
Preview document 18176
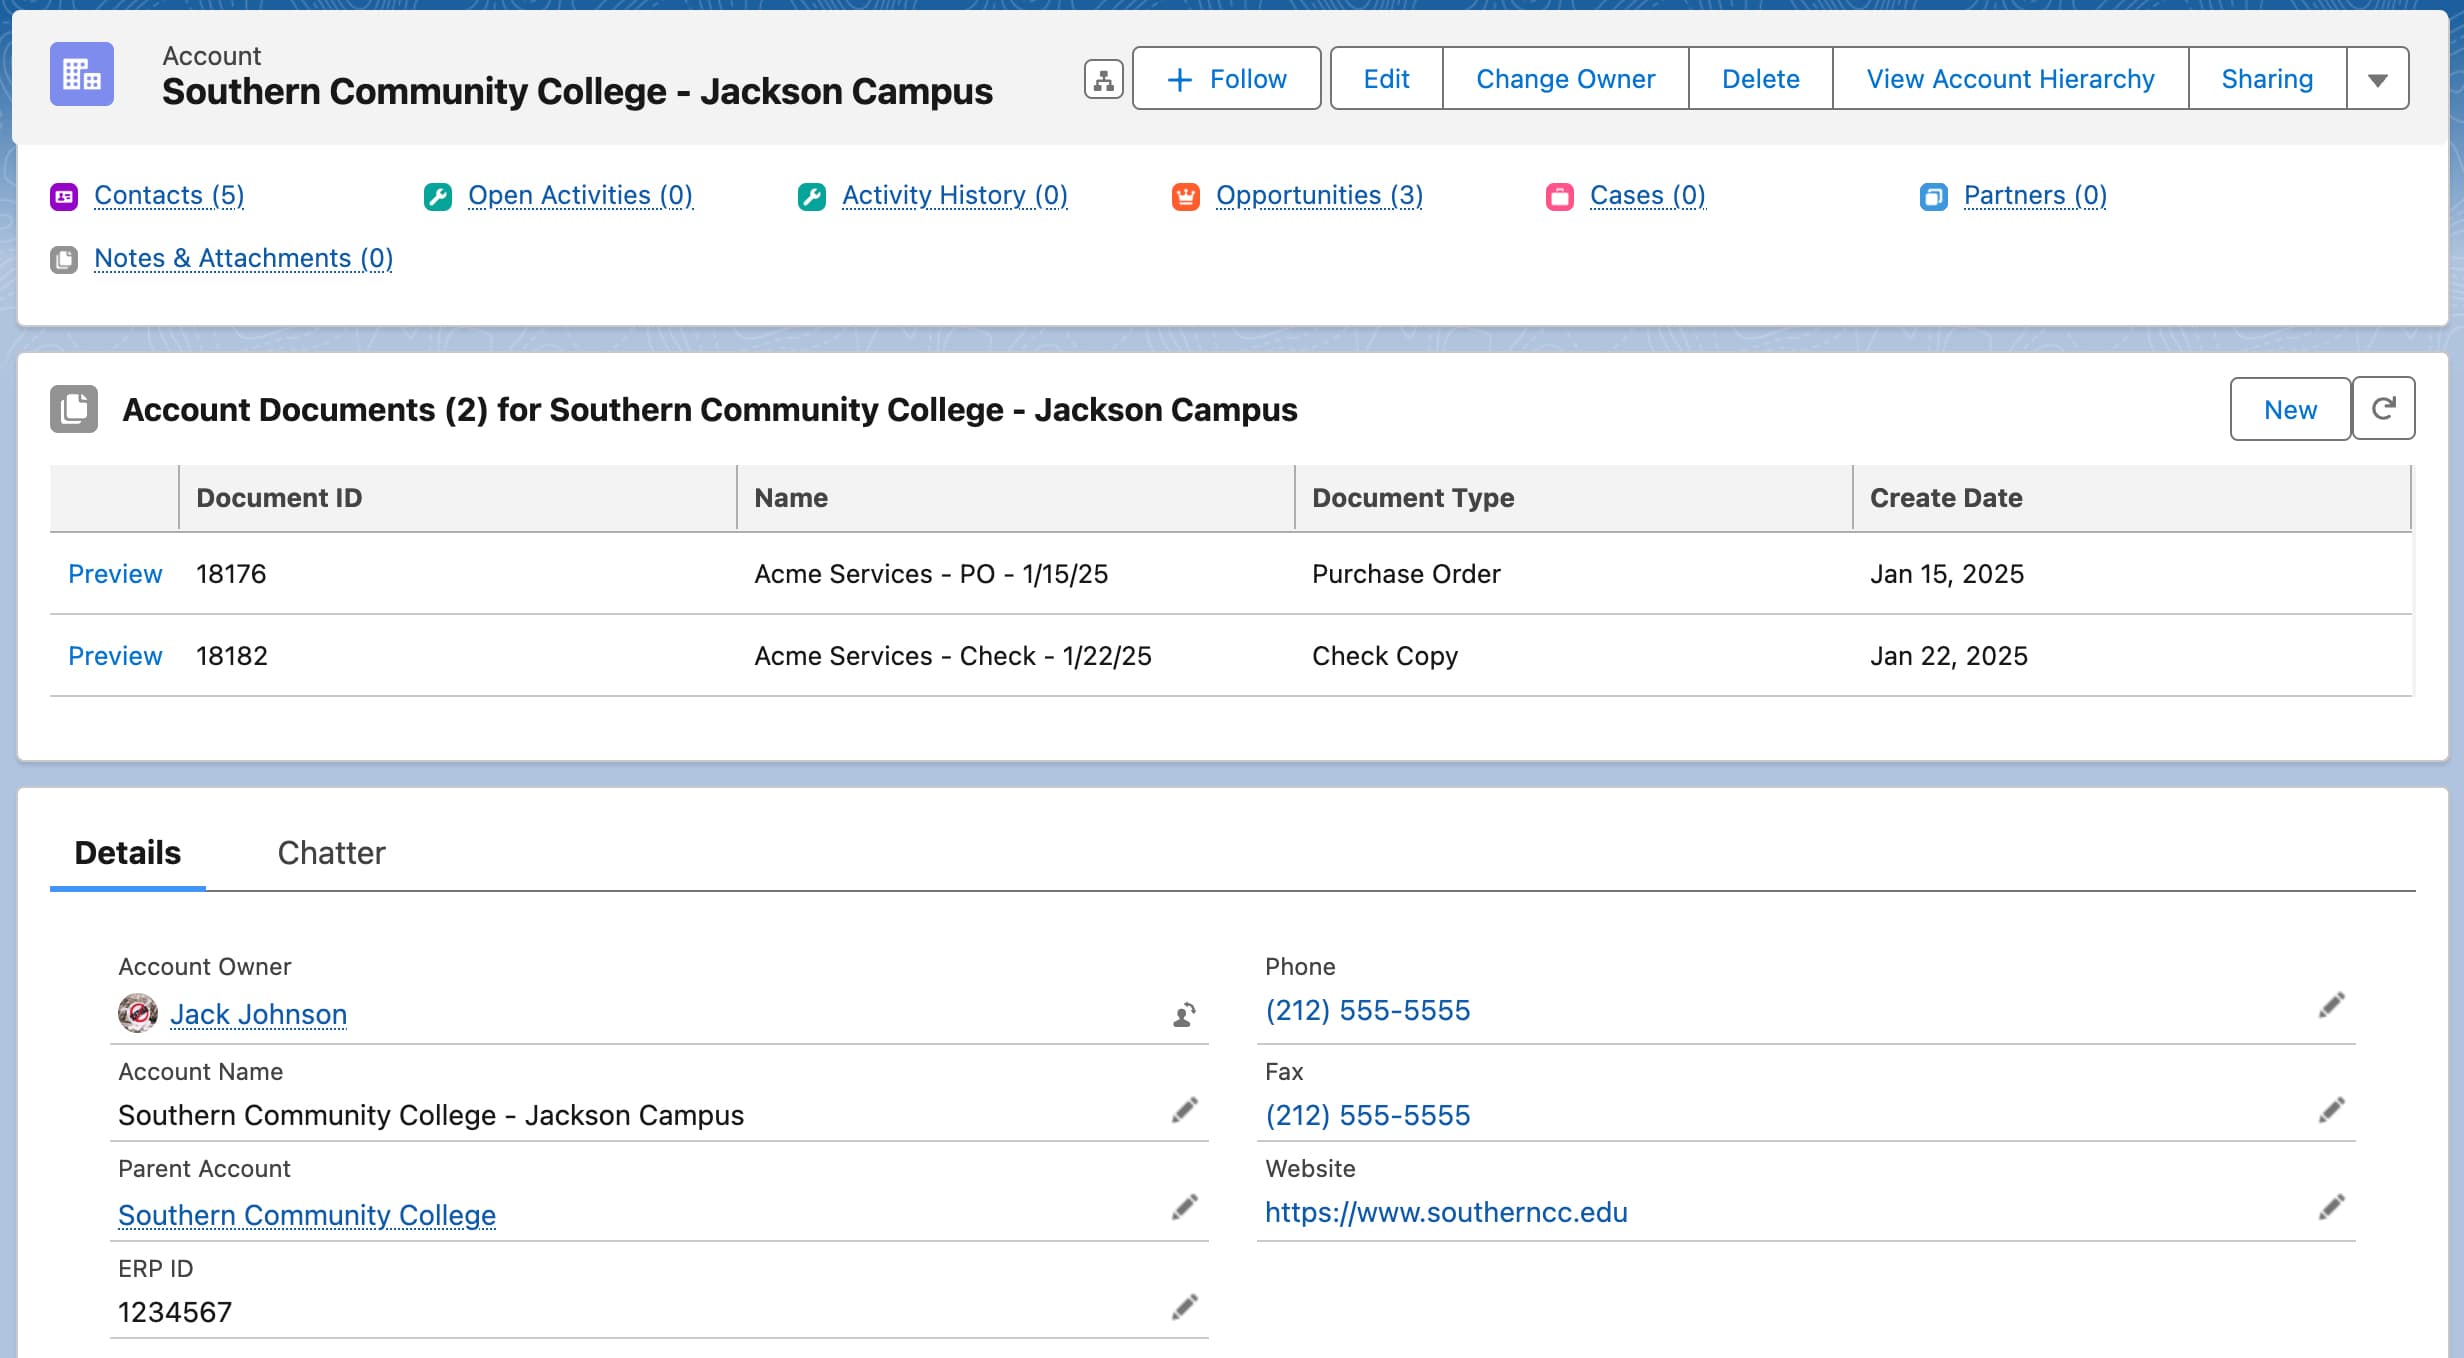click(x=115, y=574)
